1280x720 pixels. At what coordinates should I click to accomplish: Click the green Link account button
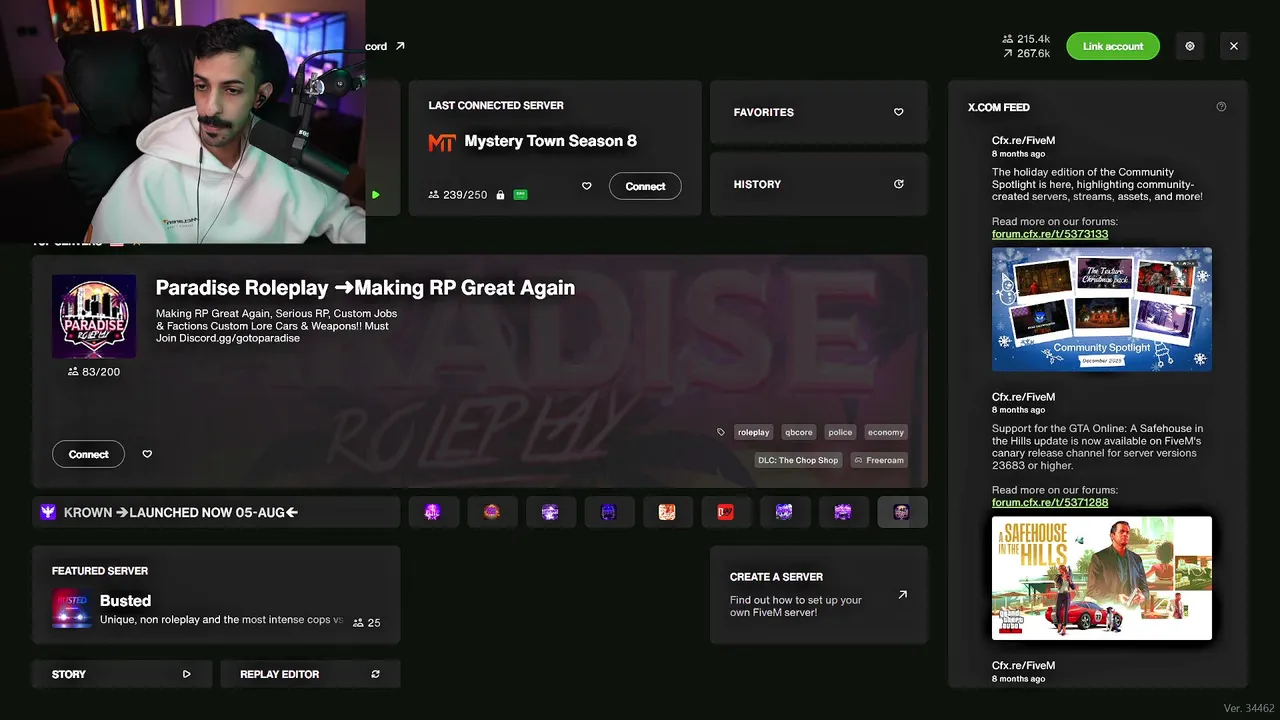click(x=1113, y=46)
